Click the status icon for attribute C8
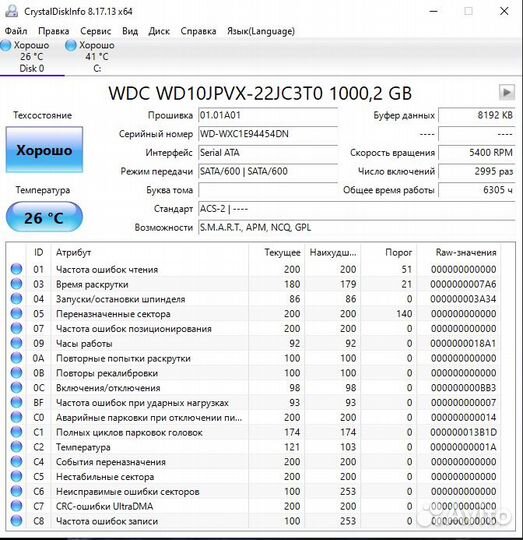523x540 pixels. (16, 521)
